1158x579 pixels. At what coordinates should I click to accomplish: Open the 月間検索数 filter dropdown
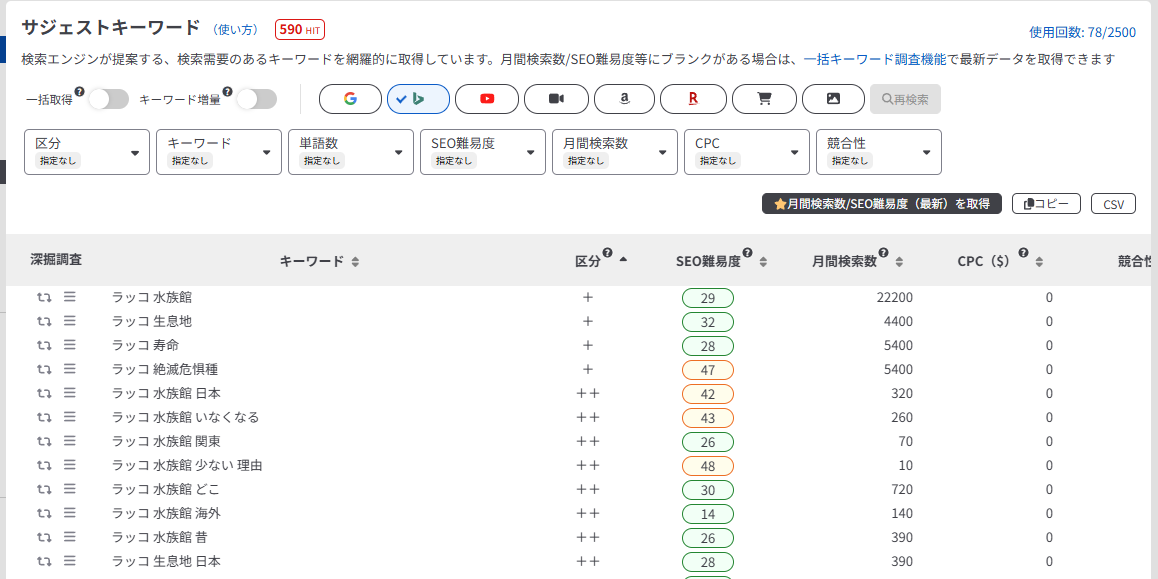click(615, 152)
